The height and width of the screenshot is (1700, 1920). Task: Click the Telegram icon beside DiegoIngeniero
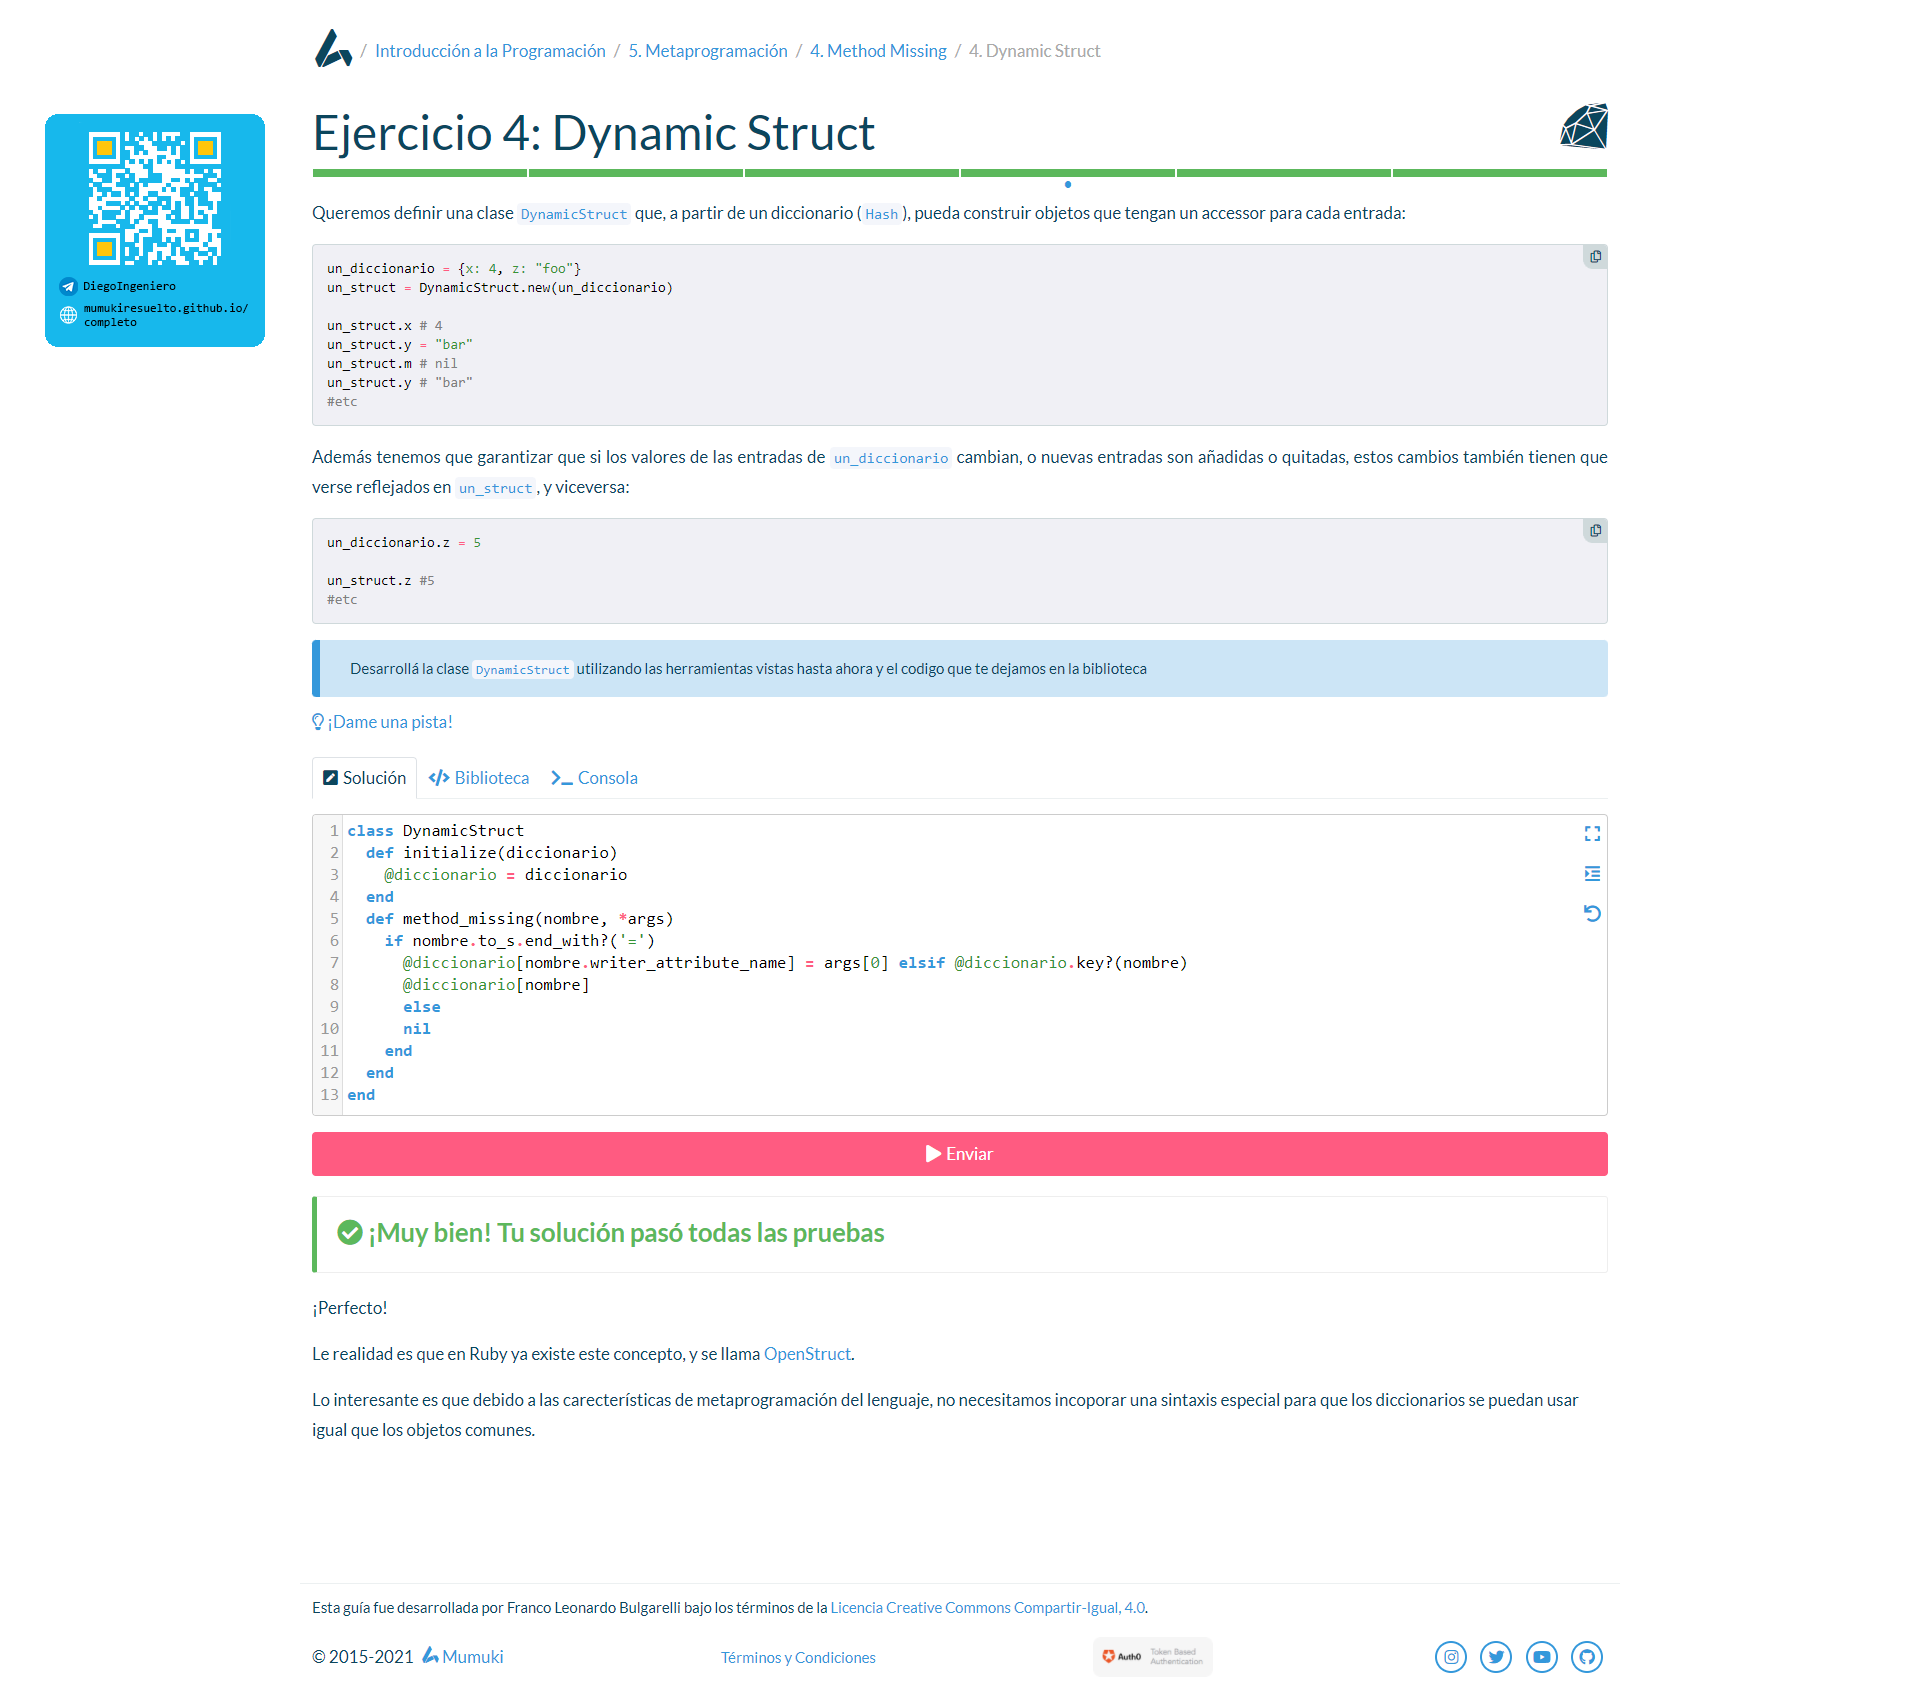coord(68,287)
